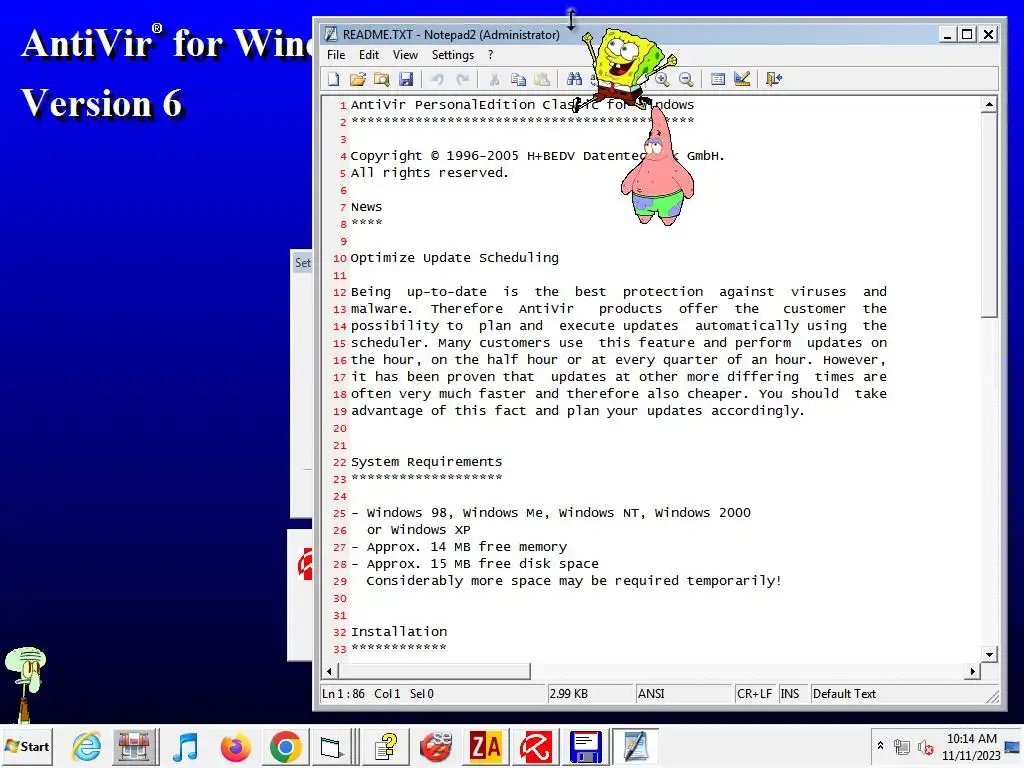Click the Open file folder icon

coord(357,79)
